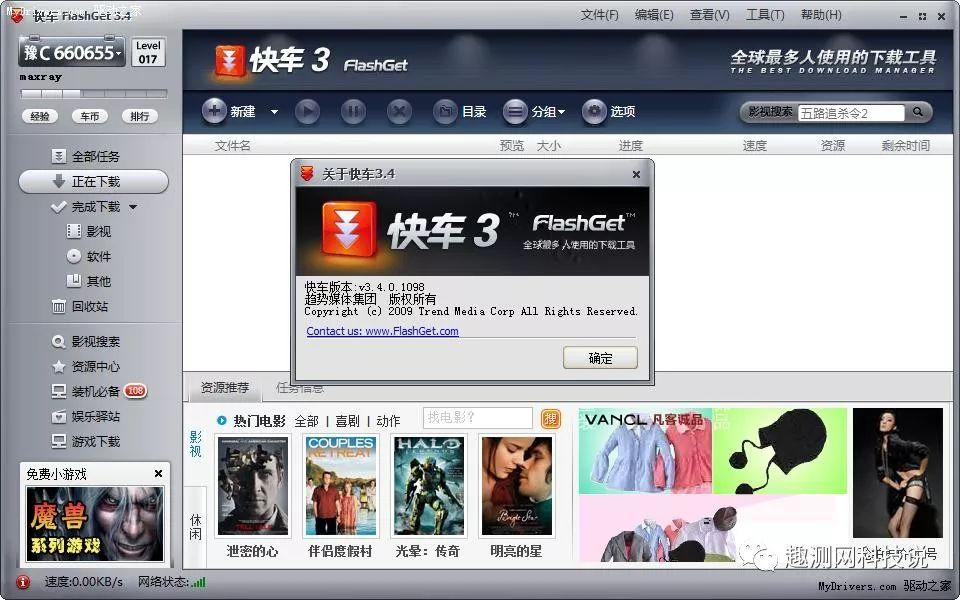Click the New task plus icon
The width and height of the screenshot is (960, 600).
click(214, 111)
